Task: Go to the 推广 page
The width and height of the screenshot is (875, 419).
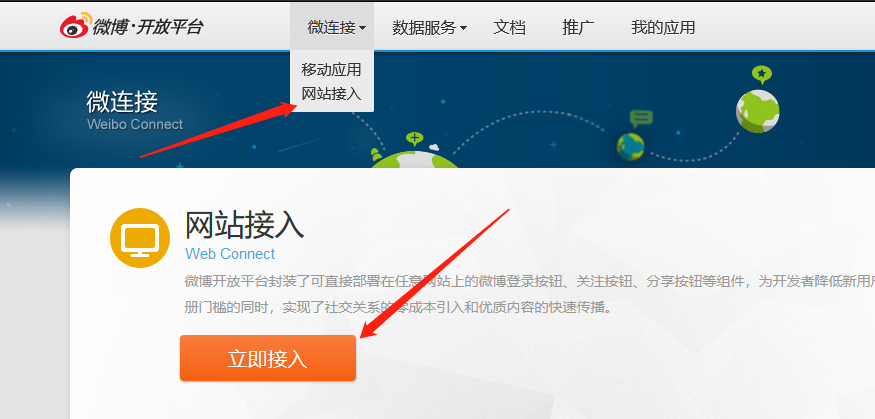Action: coord(578,27)
